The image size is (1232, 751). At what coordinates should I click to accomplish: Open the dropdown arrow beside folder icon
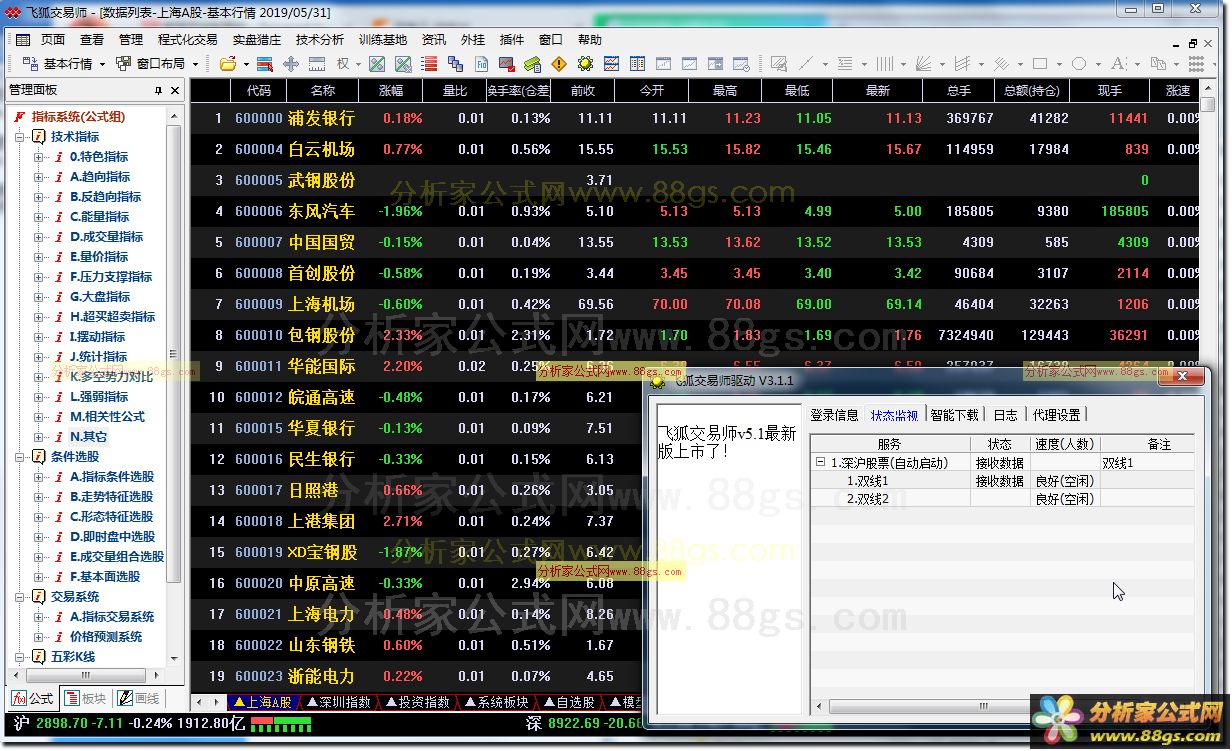pos(244,64)
